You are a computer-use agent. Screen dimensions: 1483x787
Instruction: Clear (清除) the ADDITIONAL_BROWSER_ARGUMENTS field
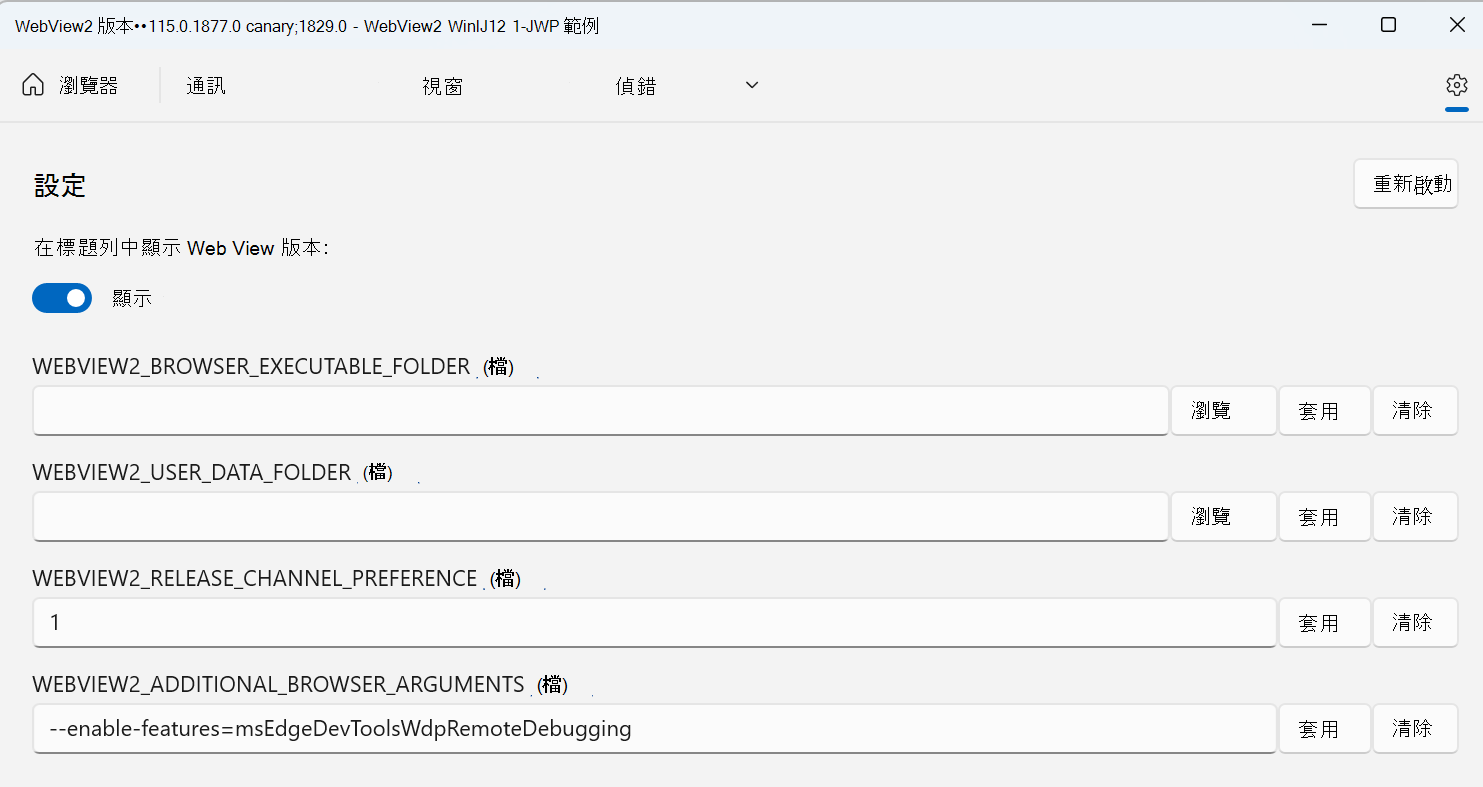click(1415, 729)
